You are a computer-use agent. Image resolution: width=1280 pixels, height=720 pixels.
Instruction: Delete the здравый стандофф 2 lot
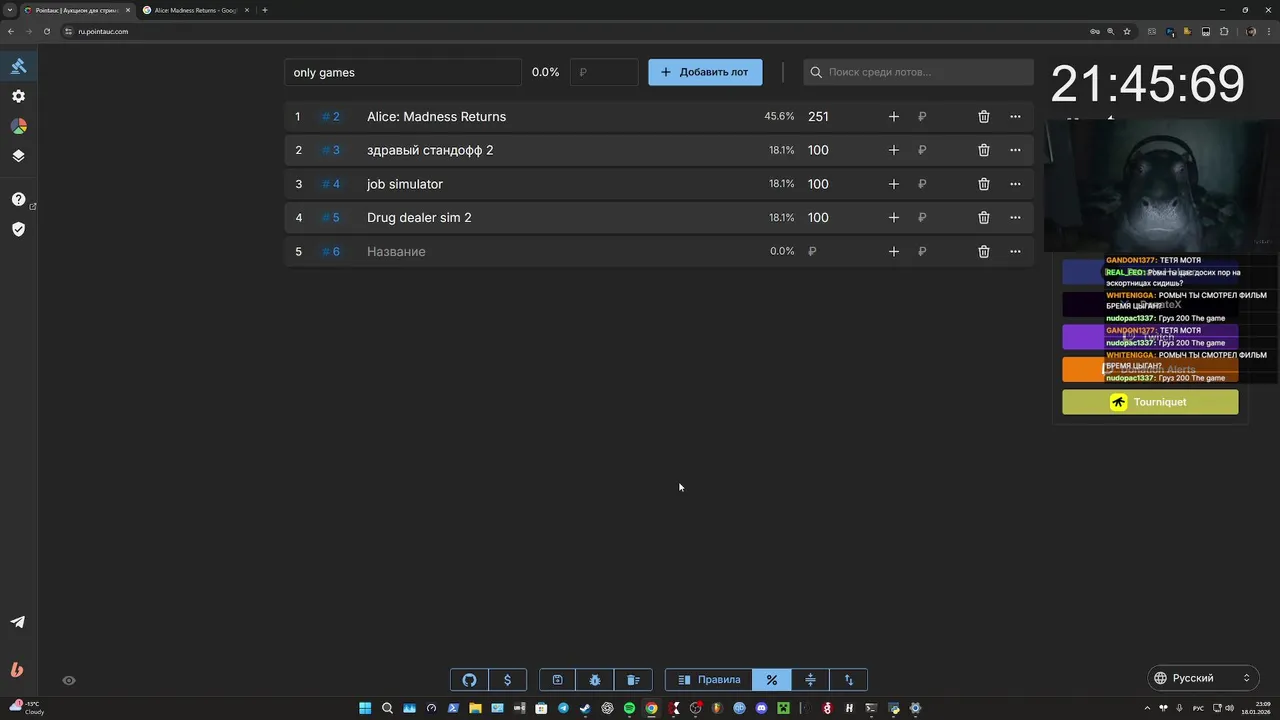[x=984, y=150]
